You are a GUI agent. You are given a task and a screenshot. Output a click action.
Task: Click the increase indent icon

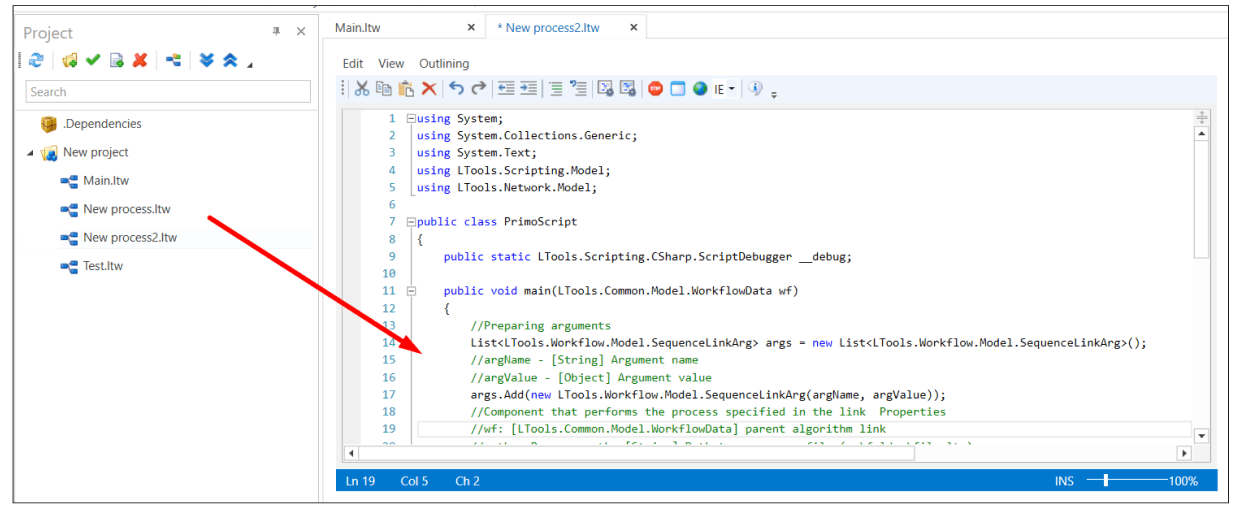[x=529, y=89]
